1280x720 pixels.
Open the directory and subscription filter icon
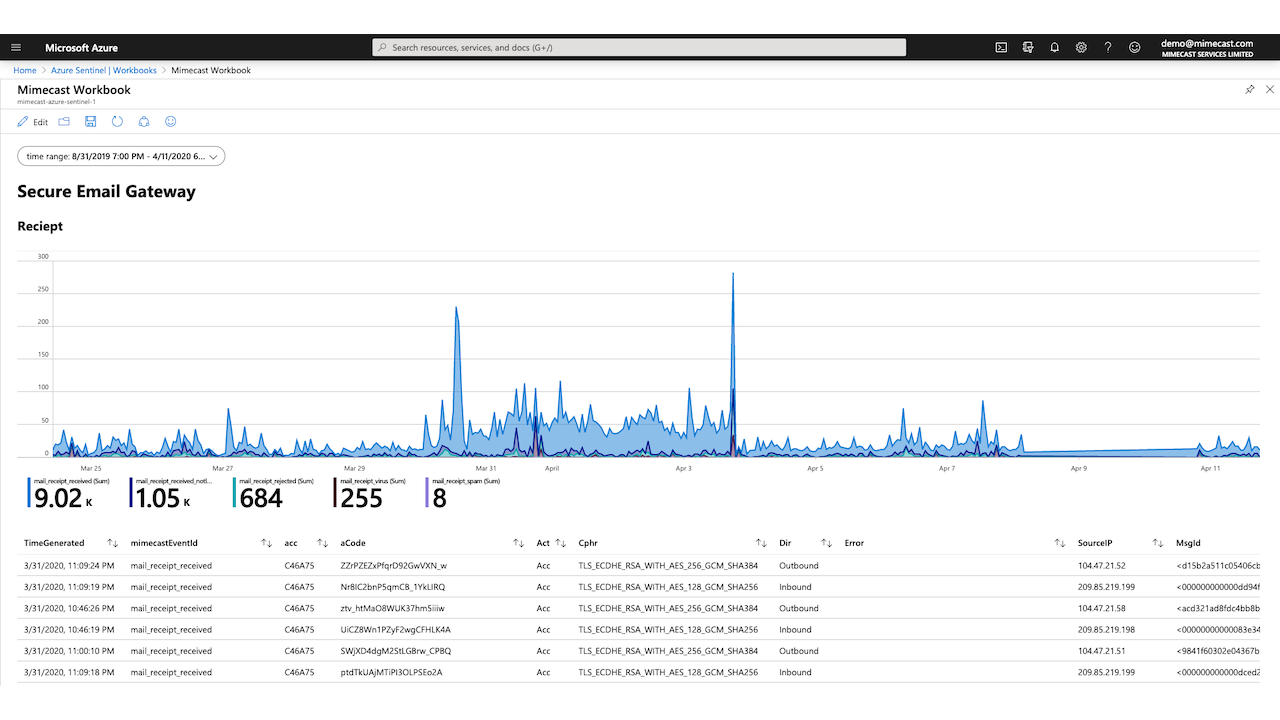coord(1028,47)
